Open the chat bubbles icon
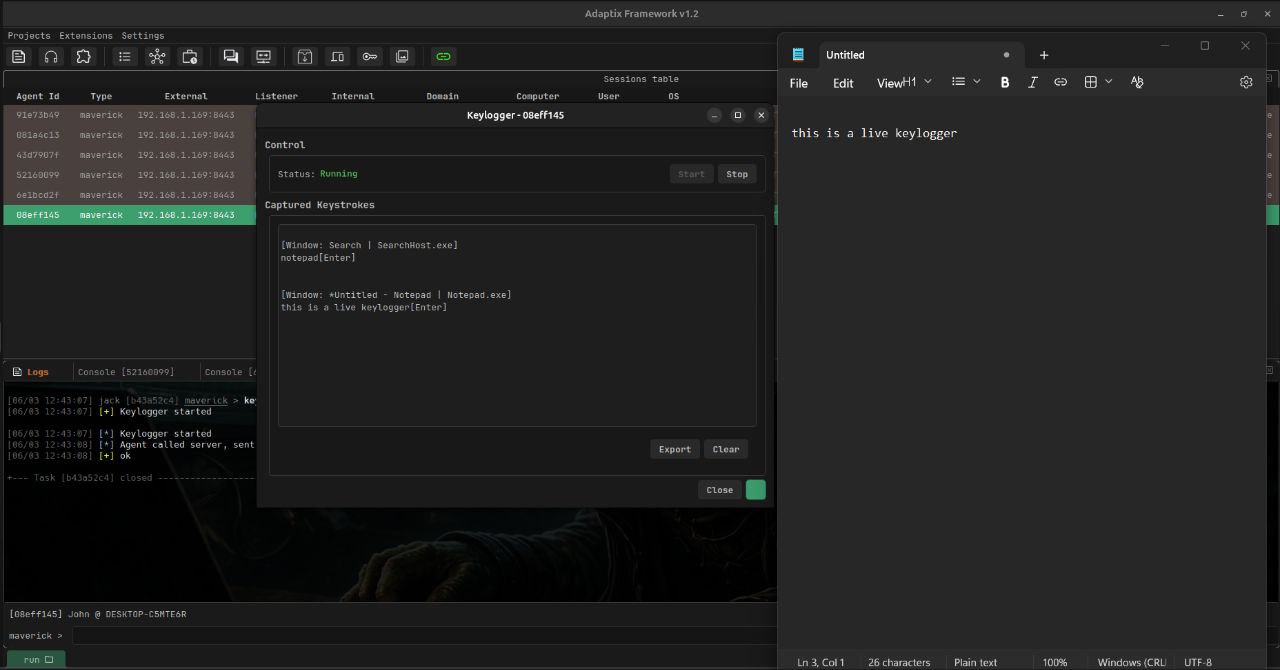This screenshot has width=1280, height=670. tap(231, 57)
